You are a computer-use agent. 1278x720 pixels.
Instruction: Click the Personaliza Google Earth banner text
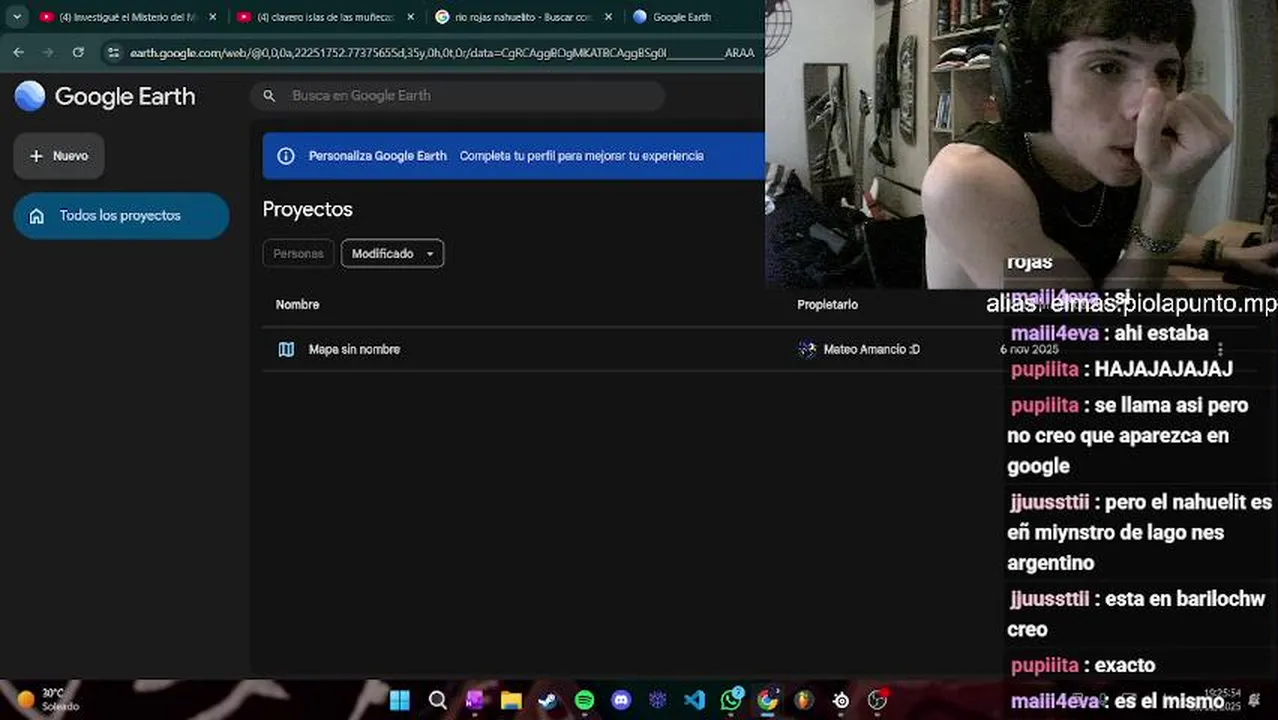click(x=377, y=156)
